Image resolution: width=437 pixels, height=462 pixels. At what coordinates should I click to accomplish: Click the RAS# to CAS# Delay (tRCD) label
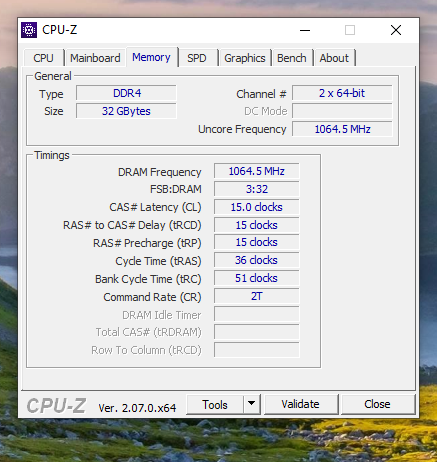coord(132,225)
